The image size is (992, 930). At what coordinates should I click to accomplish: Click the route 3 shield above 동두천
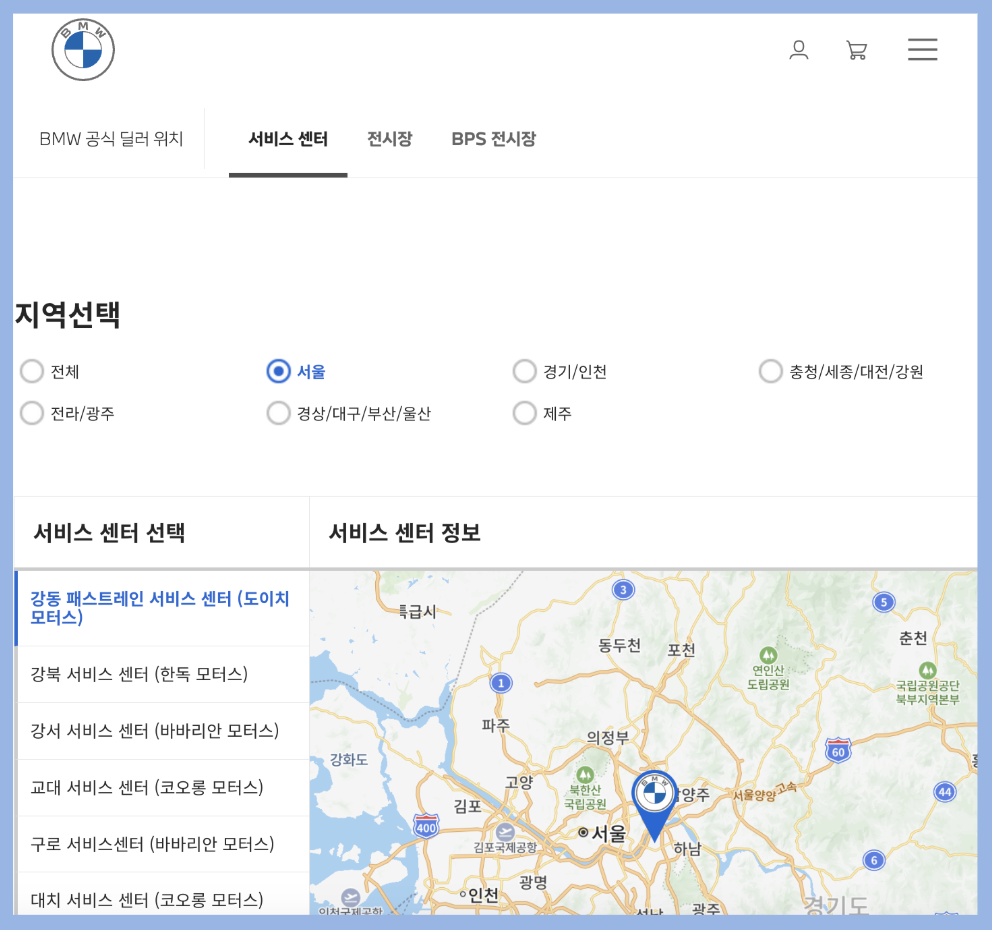(623, 590)
